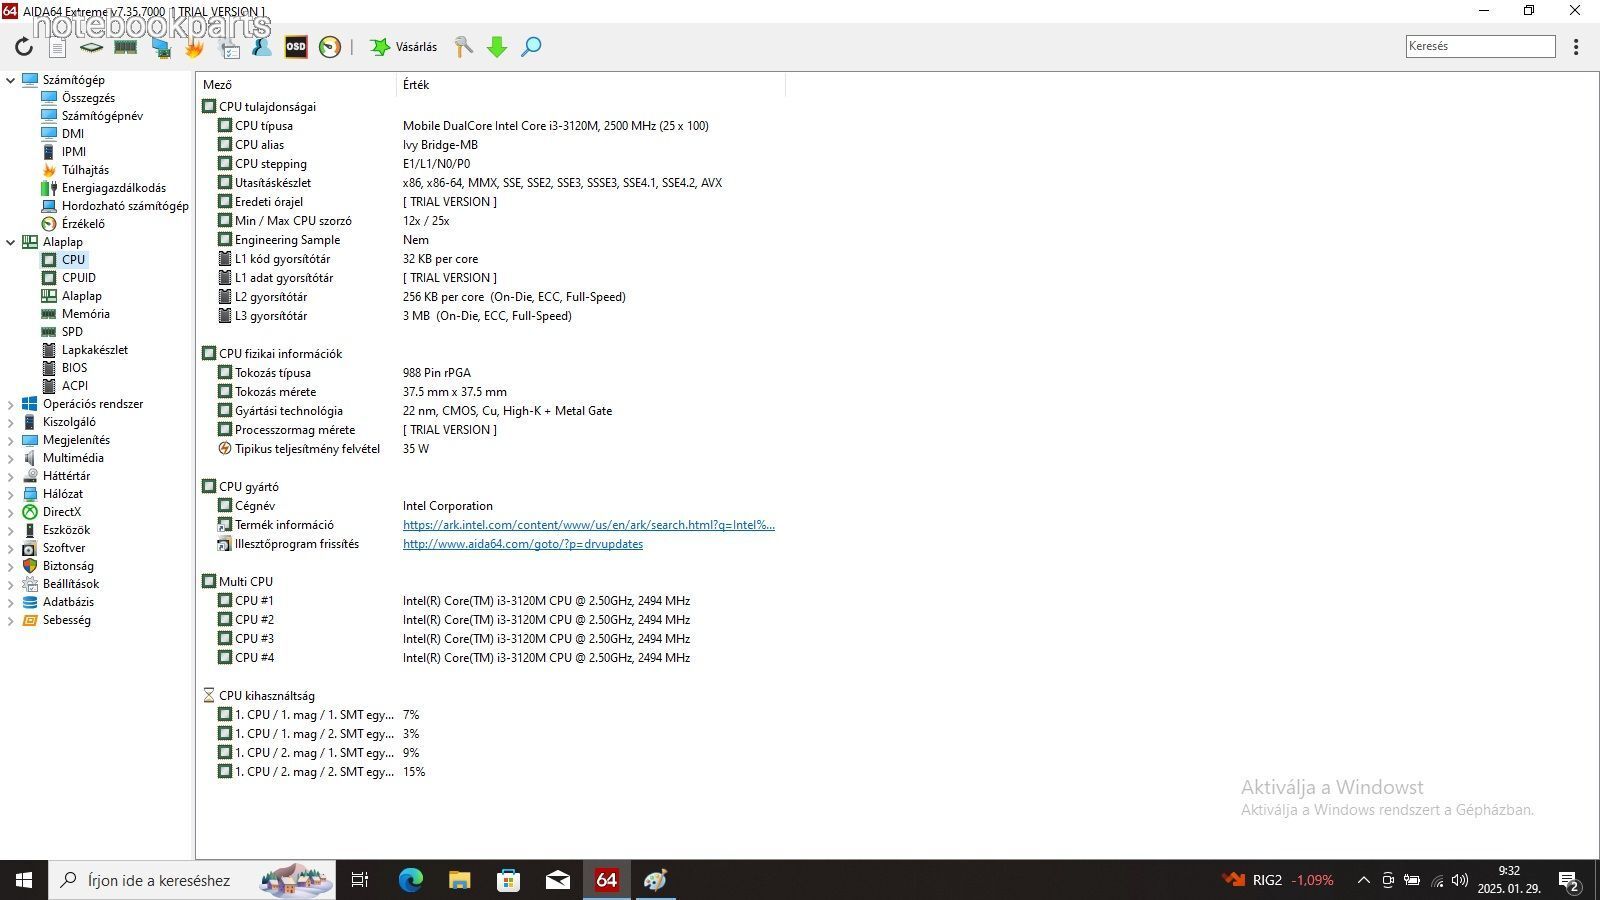Open the ACPI tree item
The image size is (1600, 900).
pyautogui.click(x=75, y=386)
